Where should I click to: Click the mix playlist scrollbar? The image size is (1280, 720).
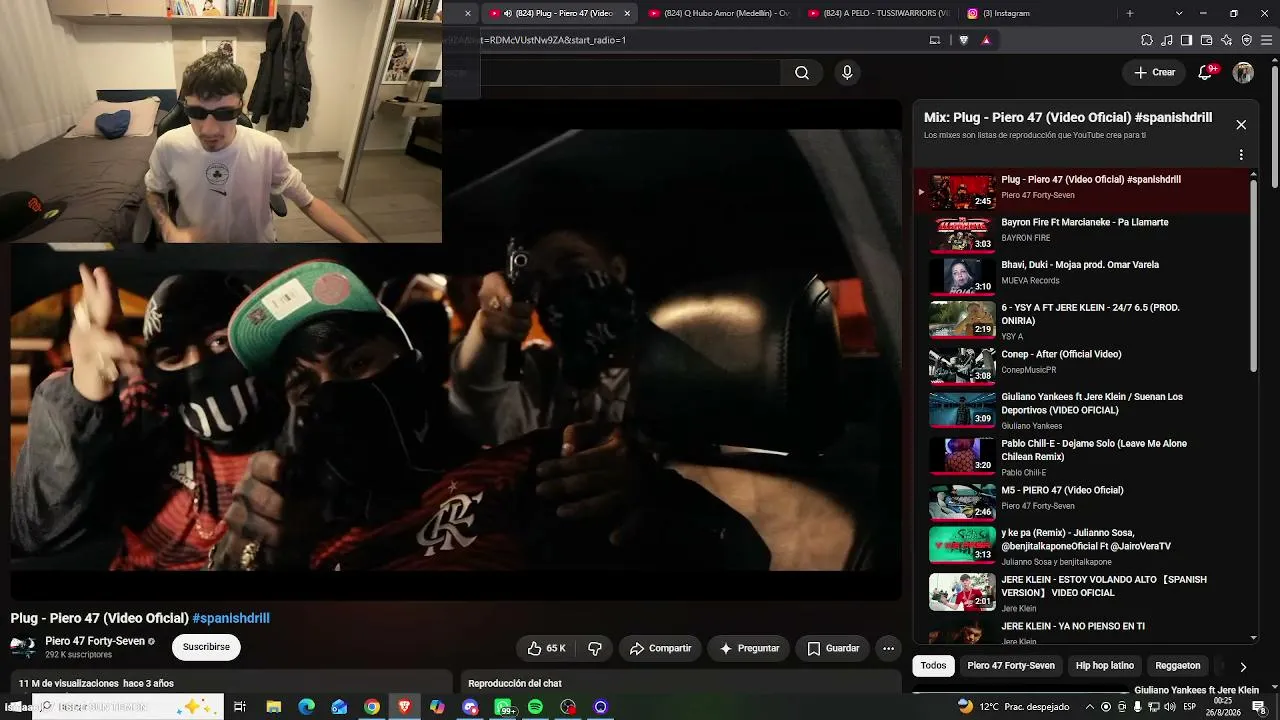pyautogui.click(x=1254, y=275)
